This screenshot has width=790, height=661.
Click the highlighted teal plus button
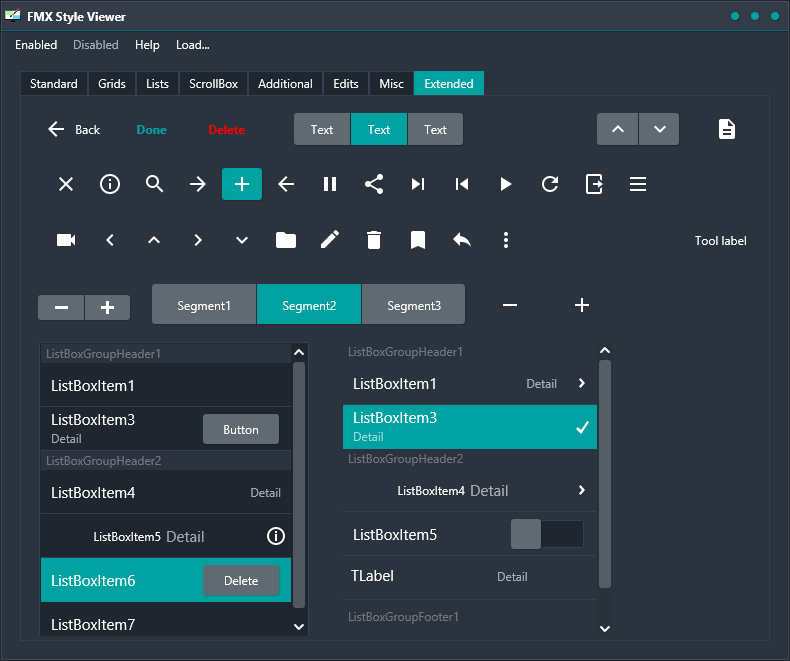[242, 184]
